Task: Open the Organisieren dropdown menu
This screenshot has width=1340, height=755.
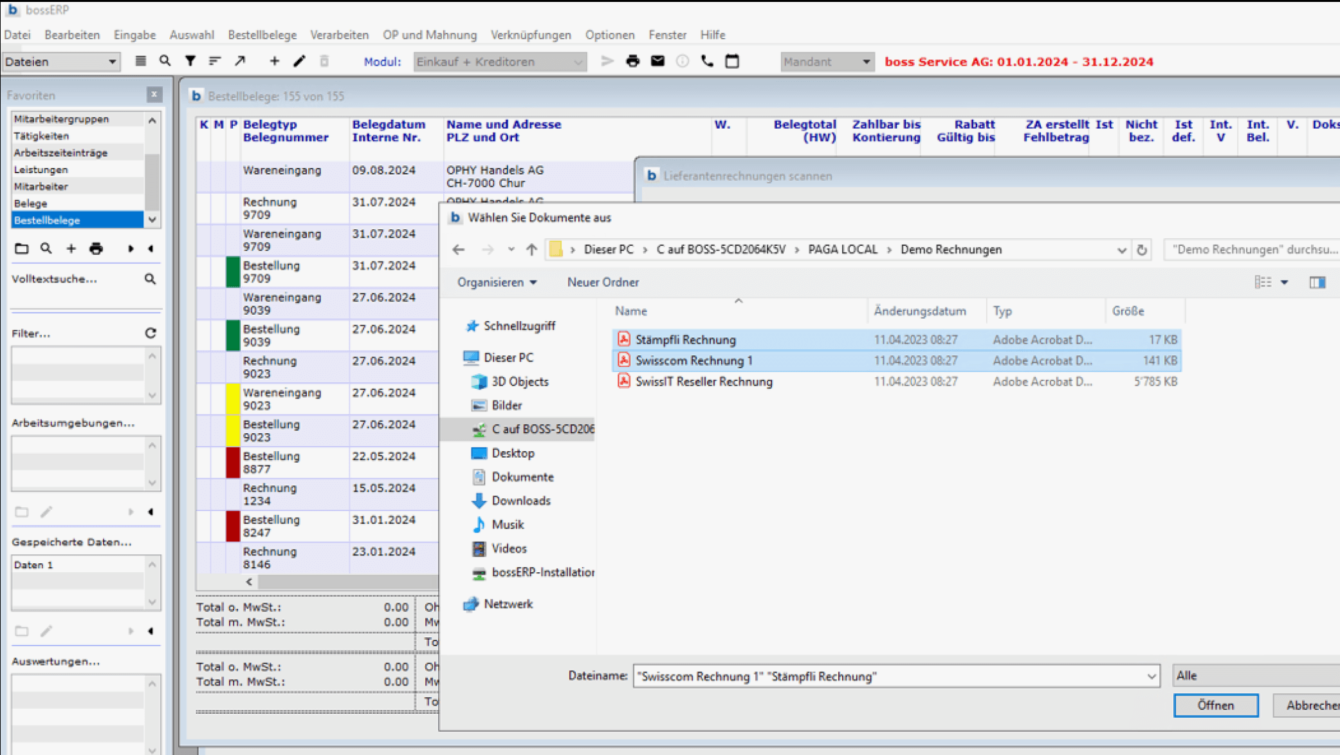Action: point(497,283)
